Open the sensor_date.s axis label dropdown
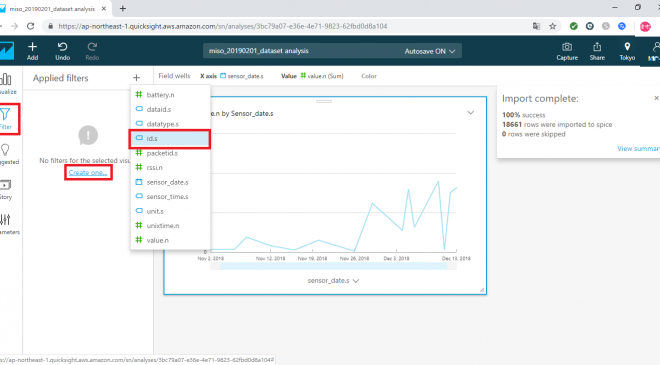This screenshot has width=660, height=365. [333, 280]
